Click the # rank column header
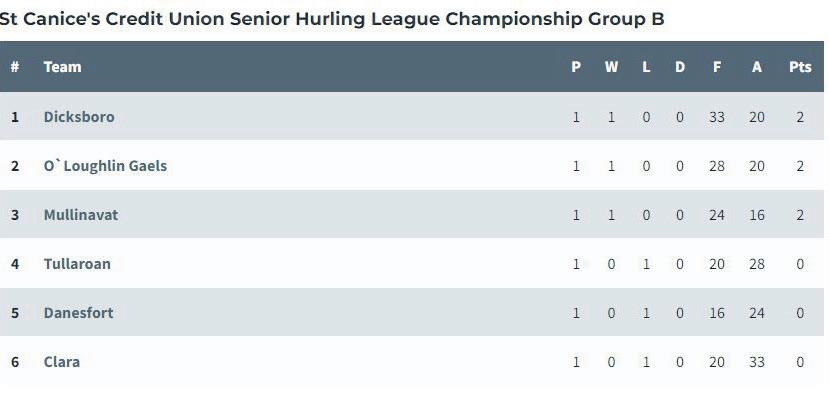This screenshot has width=829, height=397. (x=15, y=67)
